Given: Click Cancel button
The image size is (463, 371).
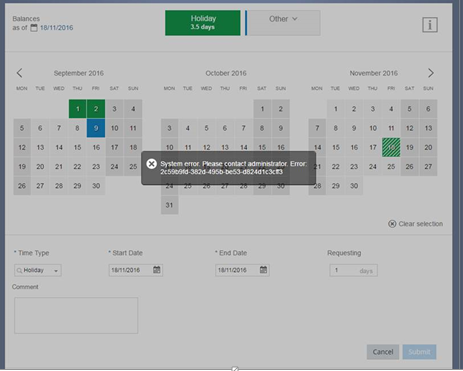Looking at the screenshot, I should point(383,352).
